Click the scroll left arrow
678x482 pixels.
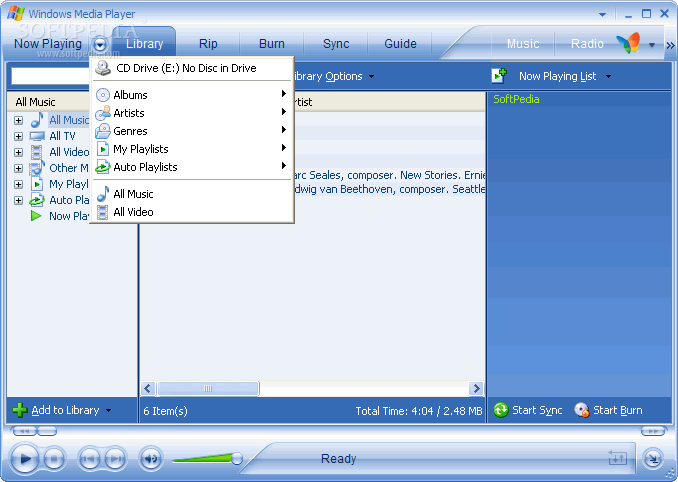click(x=147, y=388)
